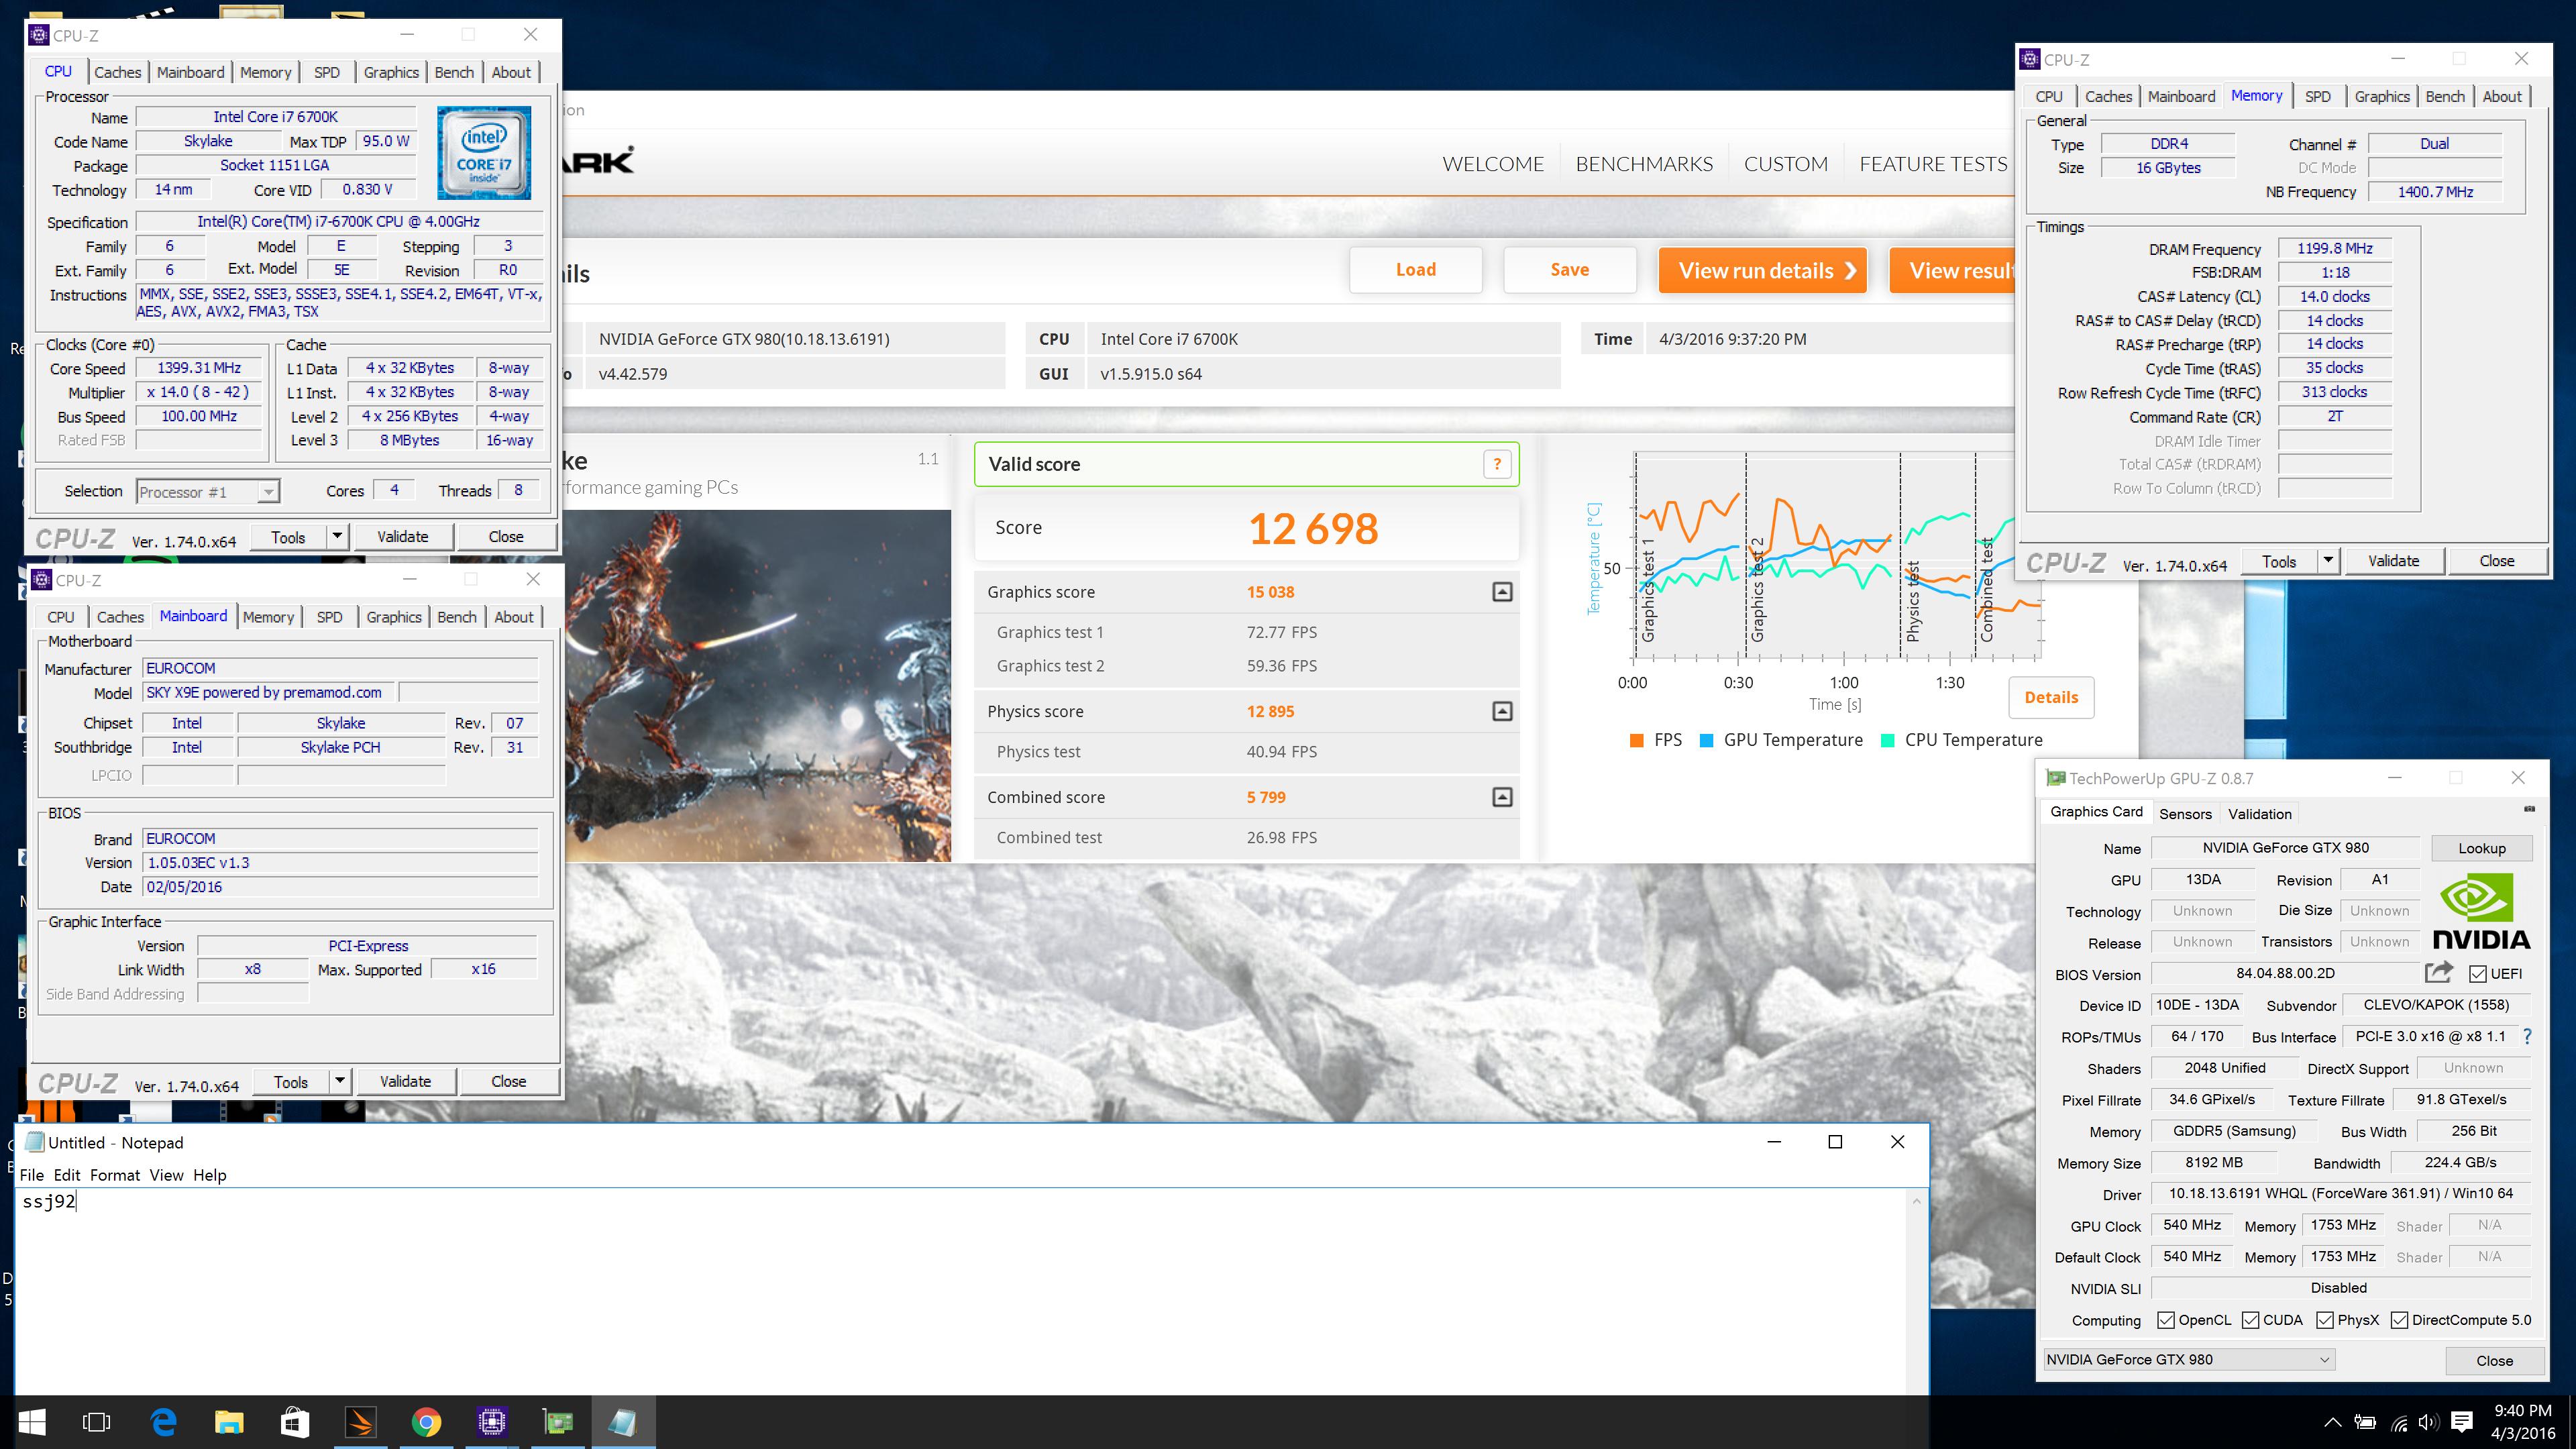Open Bench tab in top-left CPU-Z

point(454,72)
